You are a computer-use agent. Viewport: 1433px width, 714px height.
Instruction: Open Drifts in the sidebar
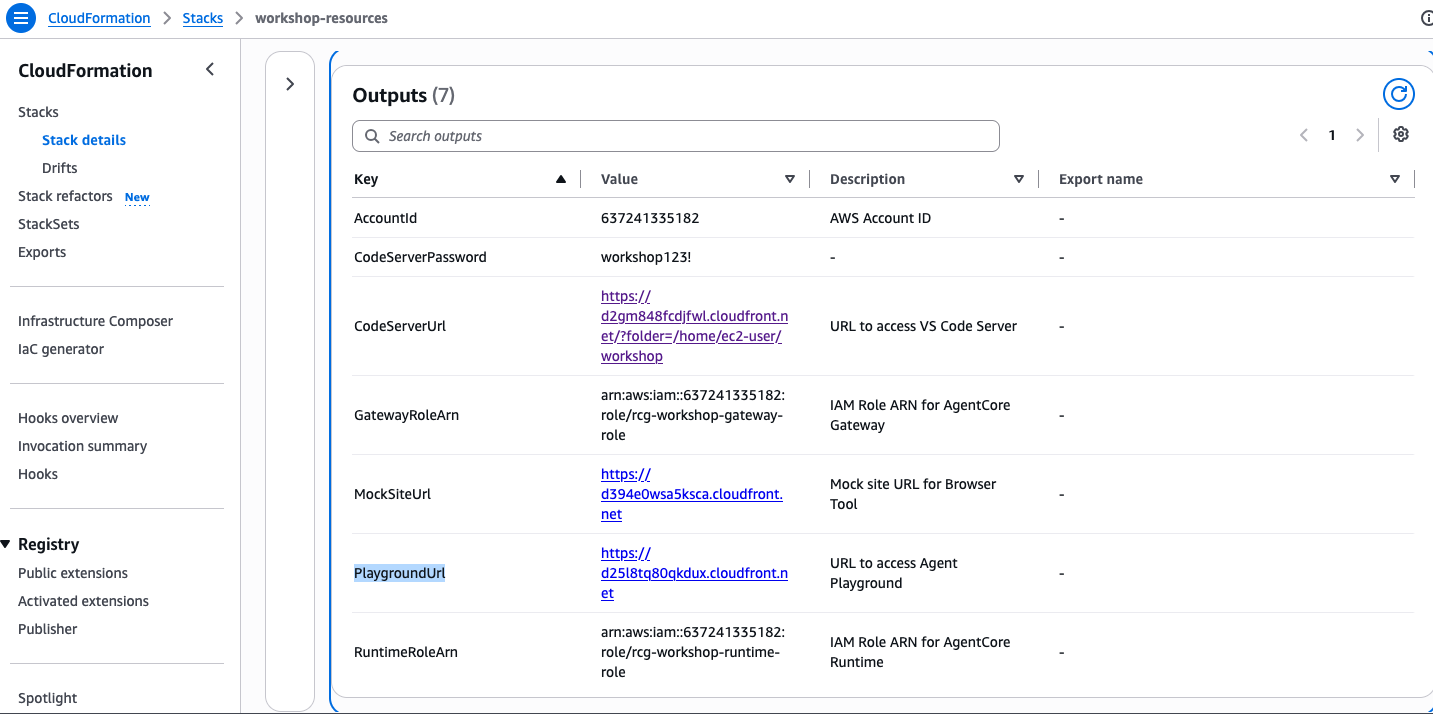click(60, 168)
